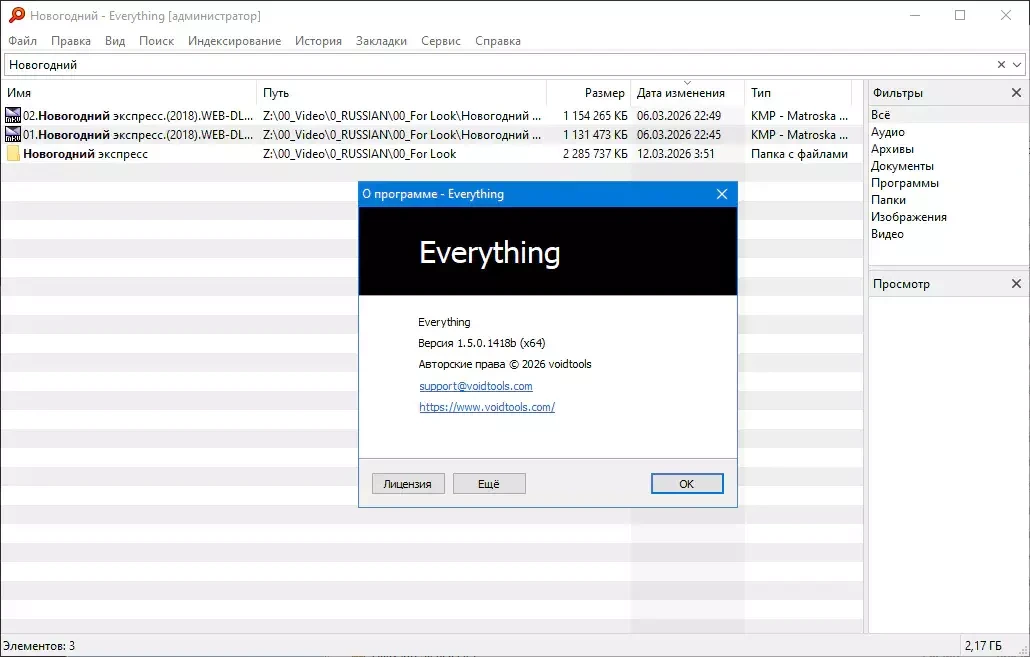Open the Файл menu
The width and height of the screenshot is (1030, 657).
[x=22, y=41]
